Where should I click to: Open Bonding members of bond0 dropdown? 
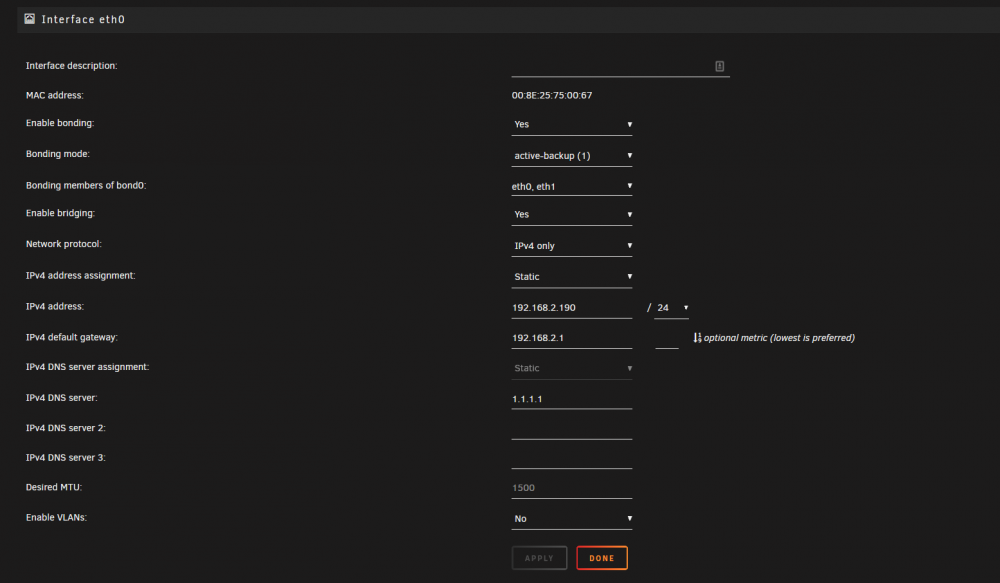[x=571, y=186]
